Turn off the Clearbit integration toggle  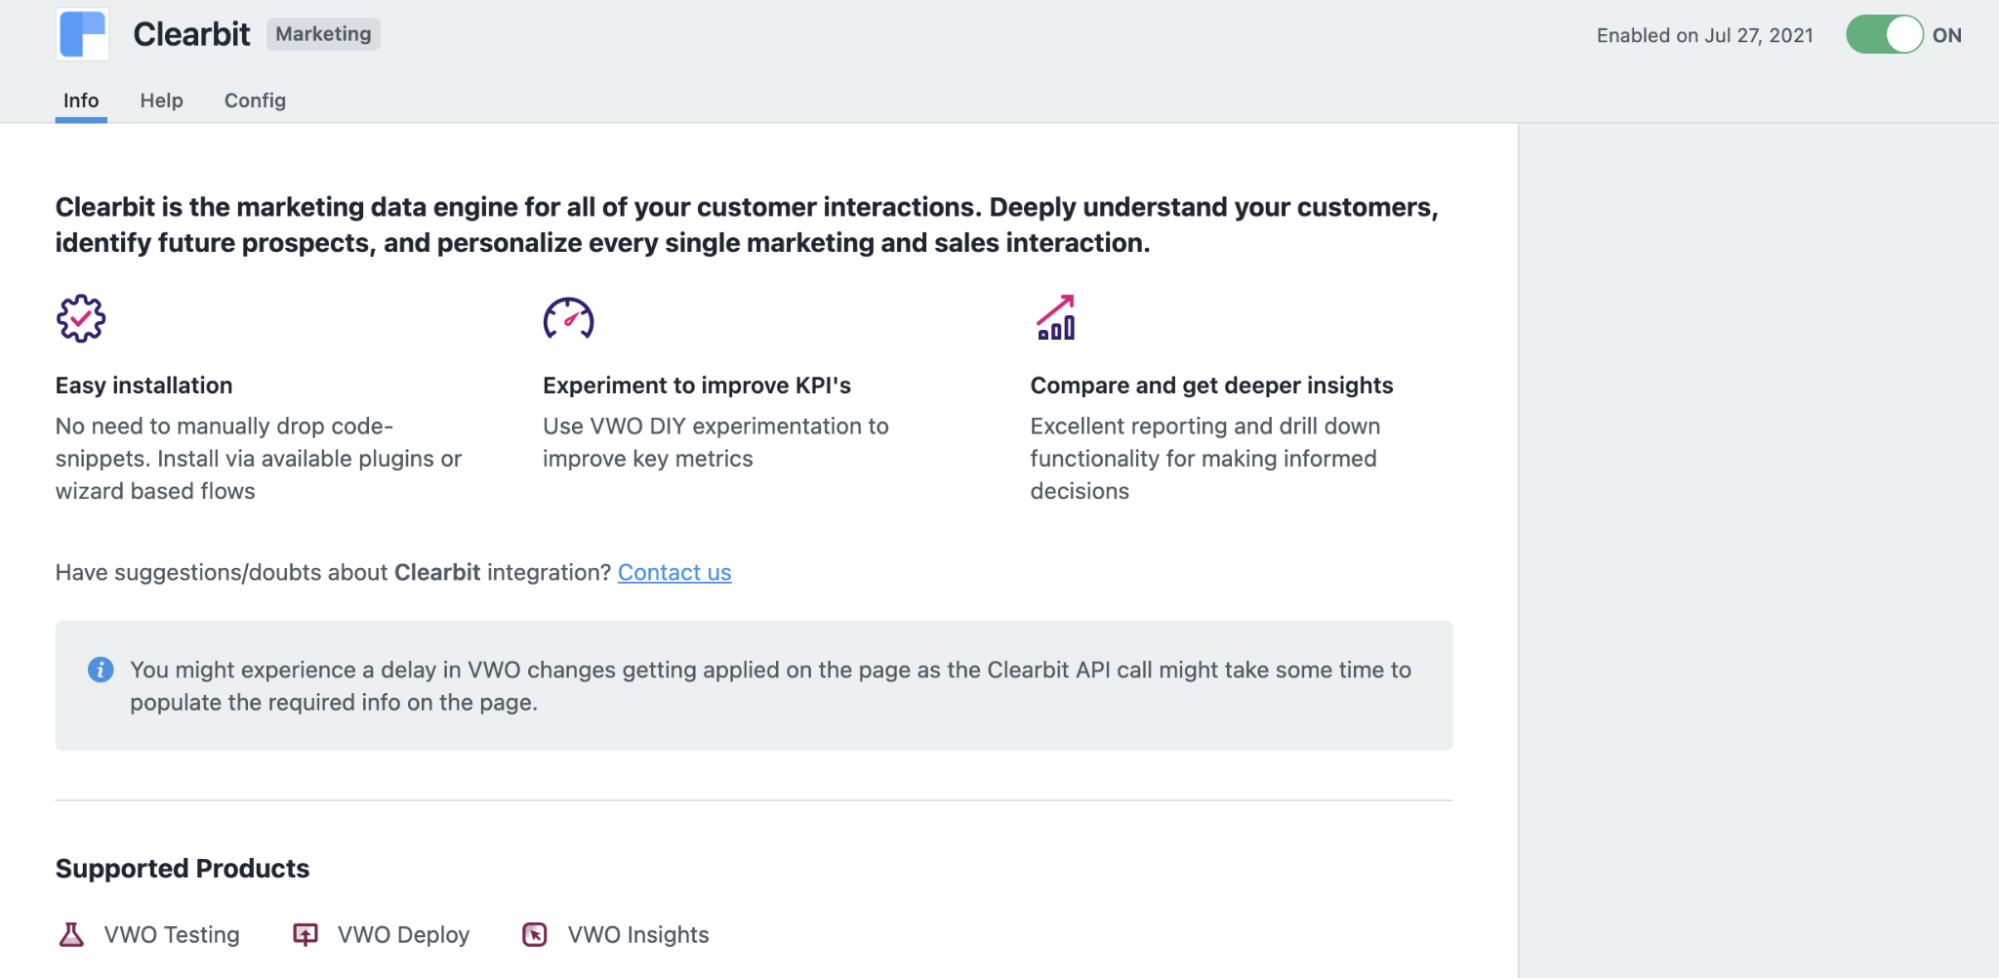[x=1884, y=35]
